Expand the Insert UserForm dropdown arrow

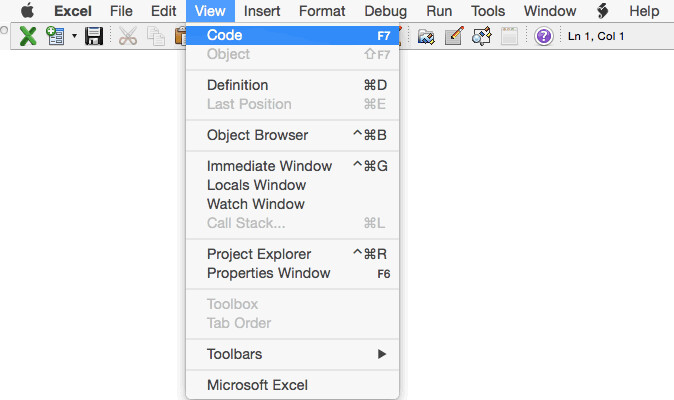(x=73, y=37)
